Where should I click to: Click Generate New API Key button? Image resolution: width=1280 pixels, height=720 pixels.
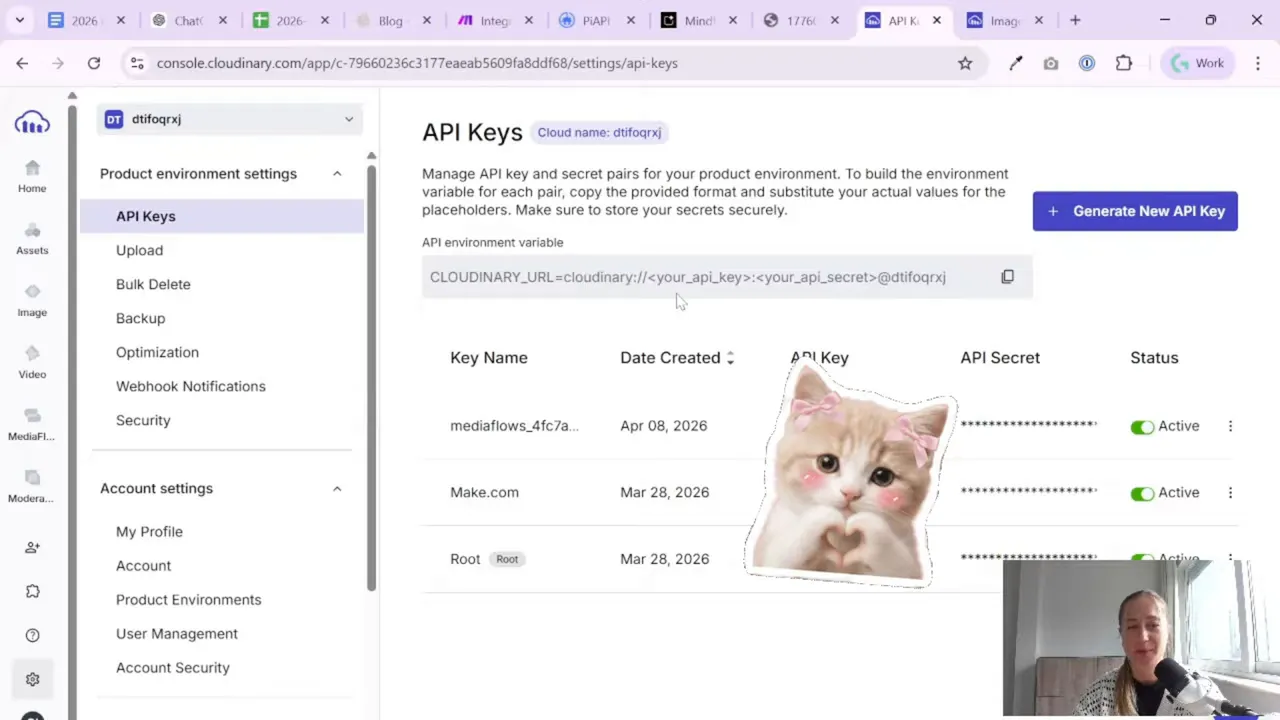(x=1135, y=211)
